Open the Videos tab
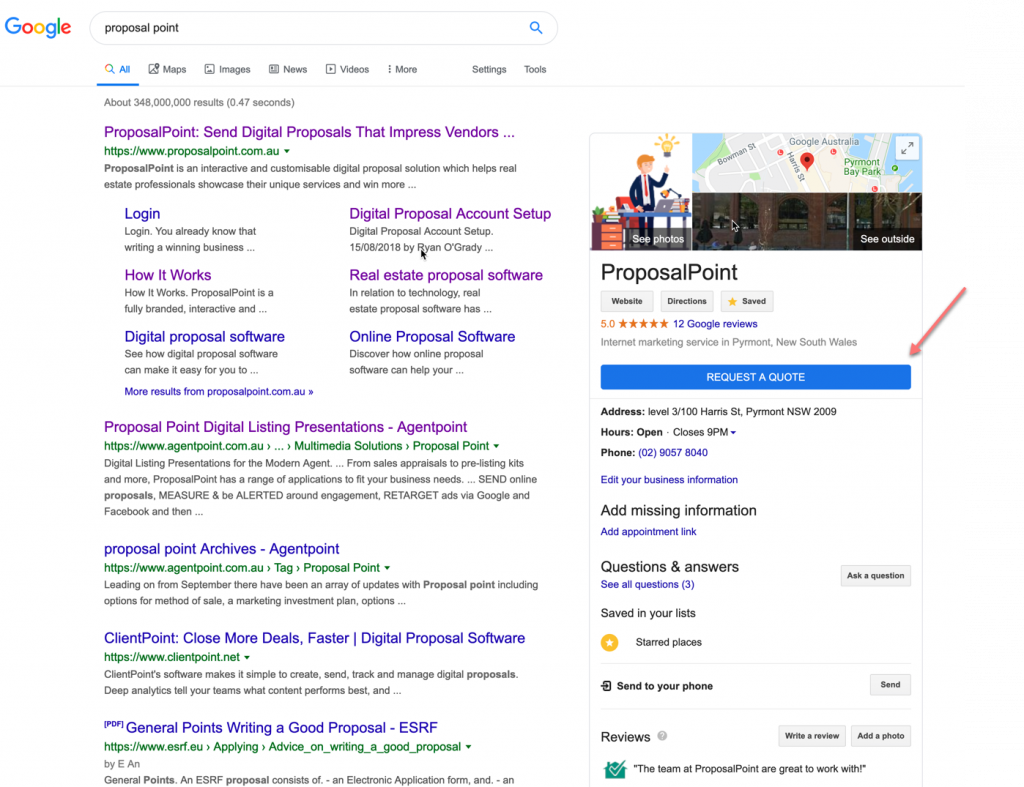Screen dimensions: 1024x787 click(347, 69)
